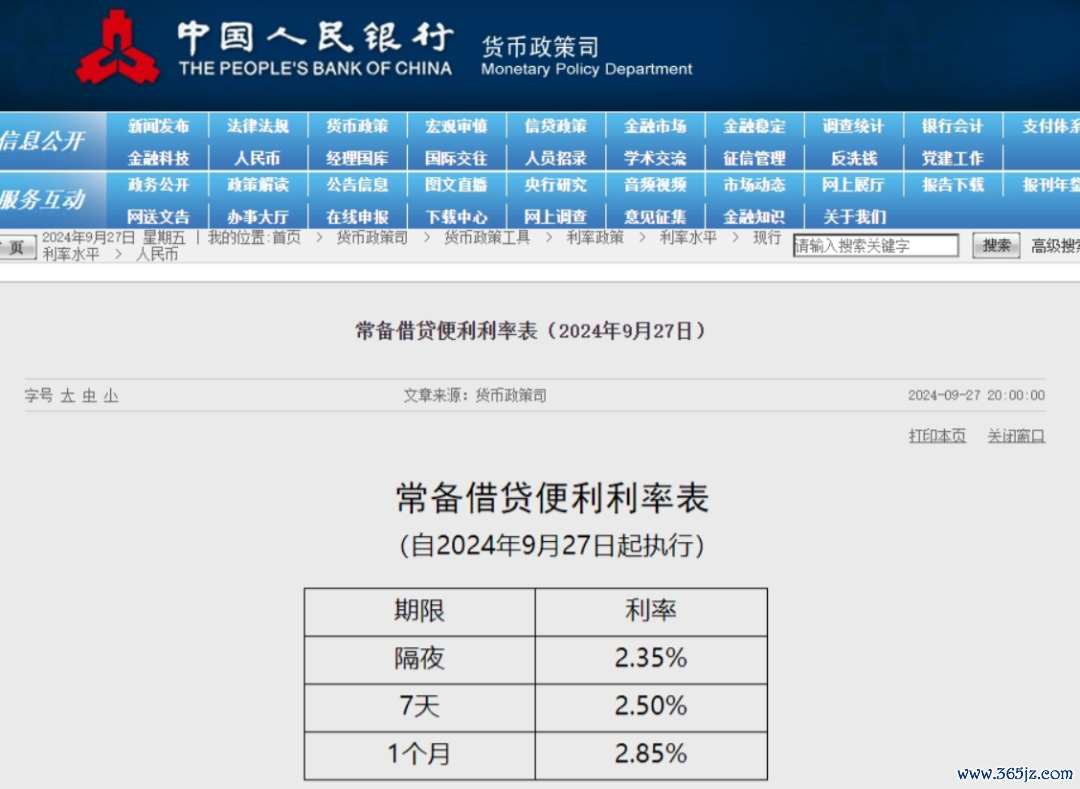Click the 关闭窗口 close window link
Viewport: 1080px width, 789px height.
click(x=1016, y=436)
